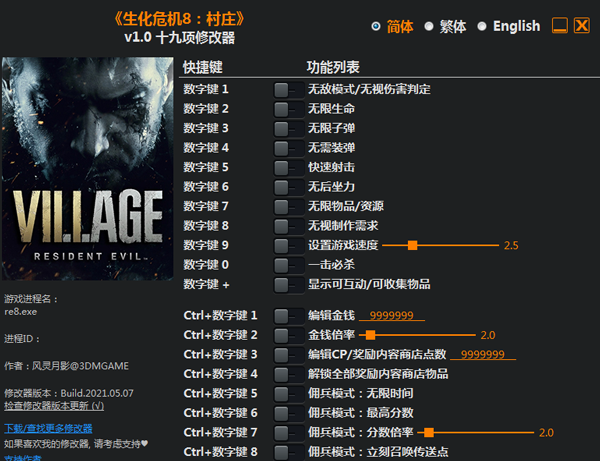
Task: Choose English language radio option
Action: [481, 26]
